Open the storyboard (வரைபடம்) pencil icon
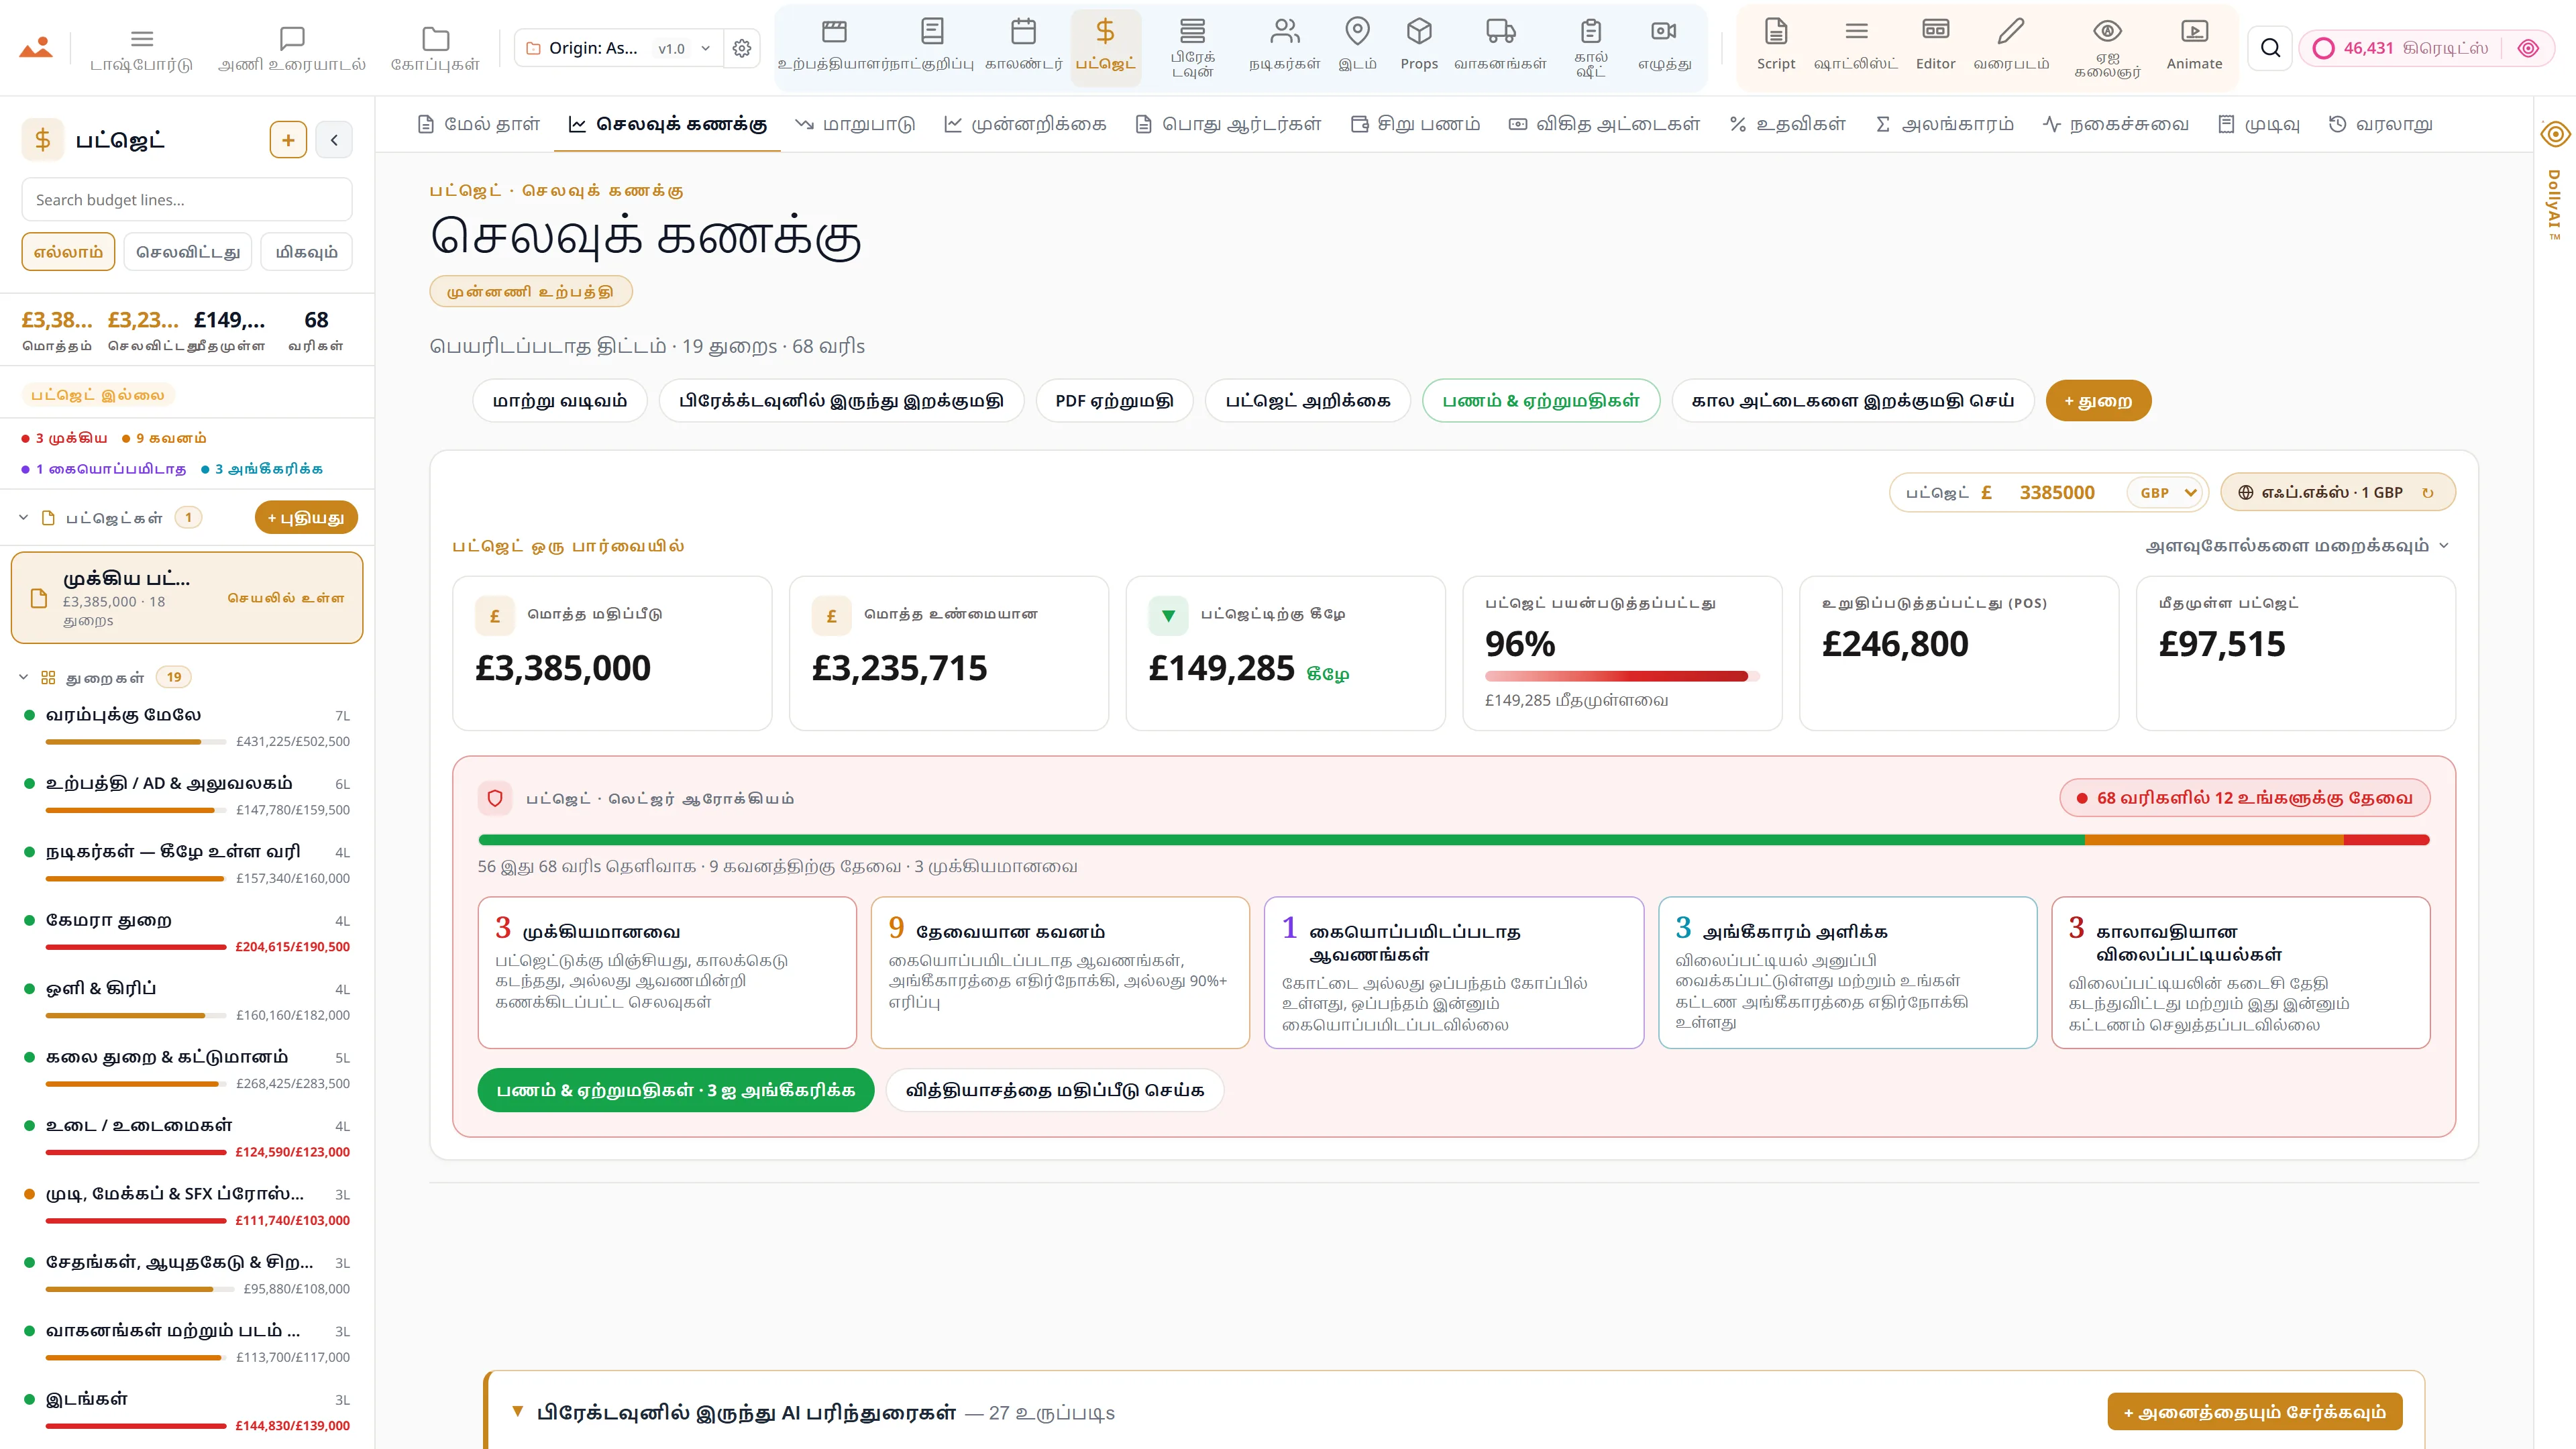This screenshot has height=1449, width=2576. [x=2011, y=31]
